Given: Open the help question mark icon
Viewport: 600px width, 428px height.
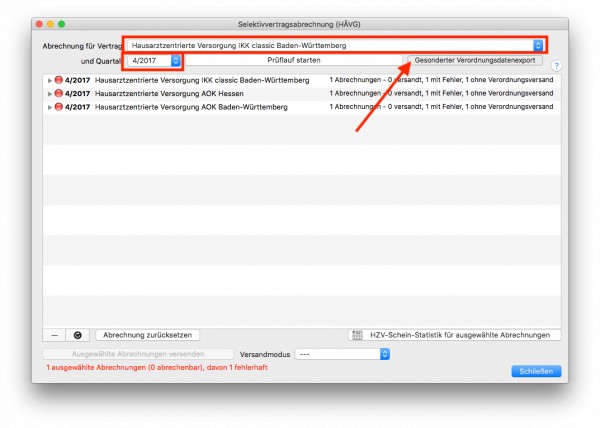Looking at the screenshot, I should pyautogui.click(x=556, y=66).
